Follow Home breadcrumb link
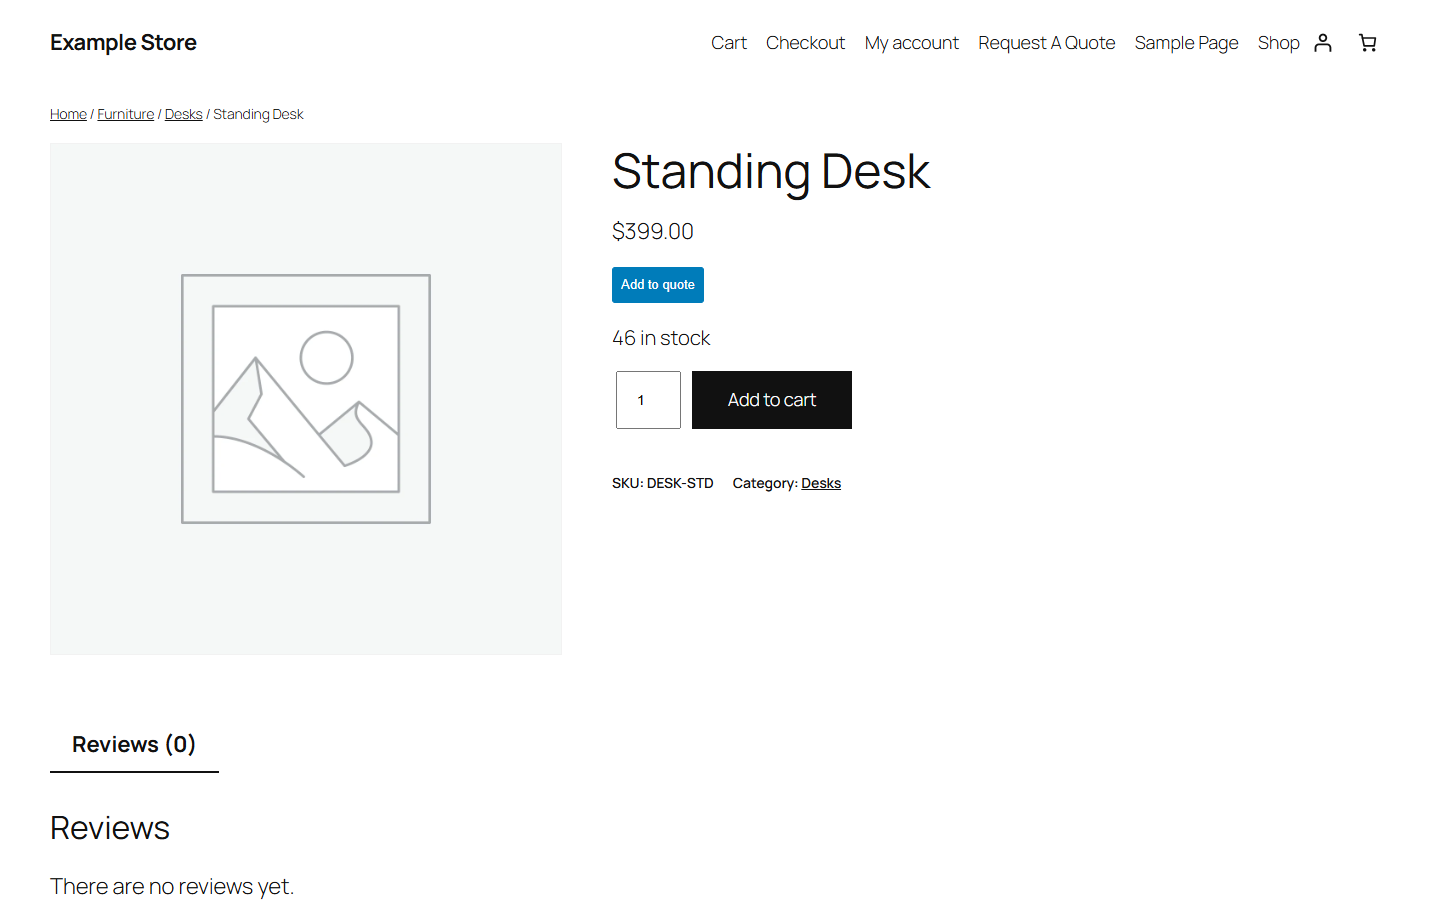 coord(68,114)
